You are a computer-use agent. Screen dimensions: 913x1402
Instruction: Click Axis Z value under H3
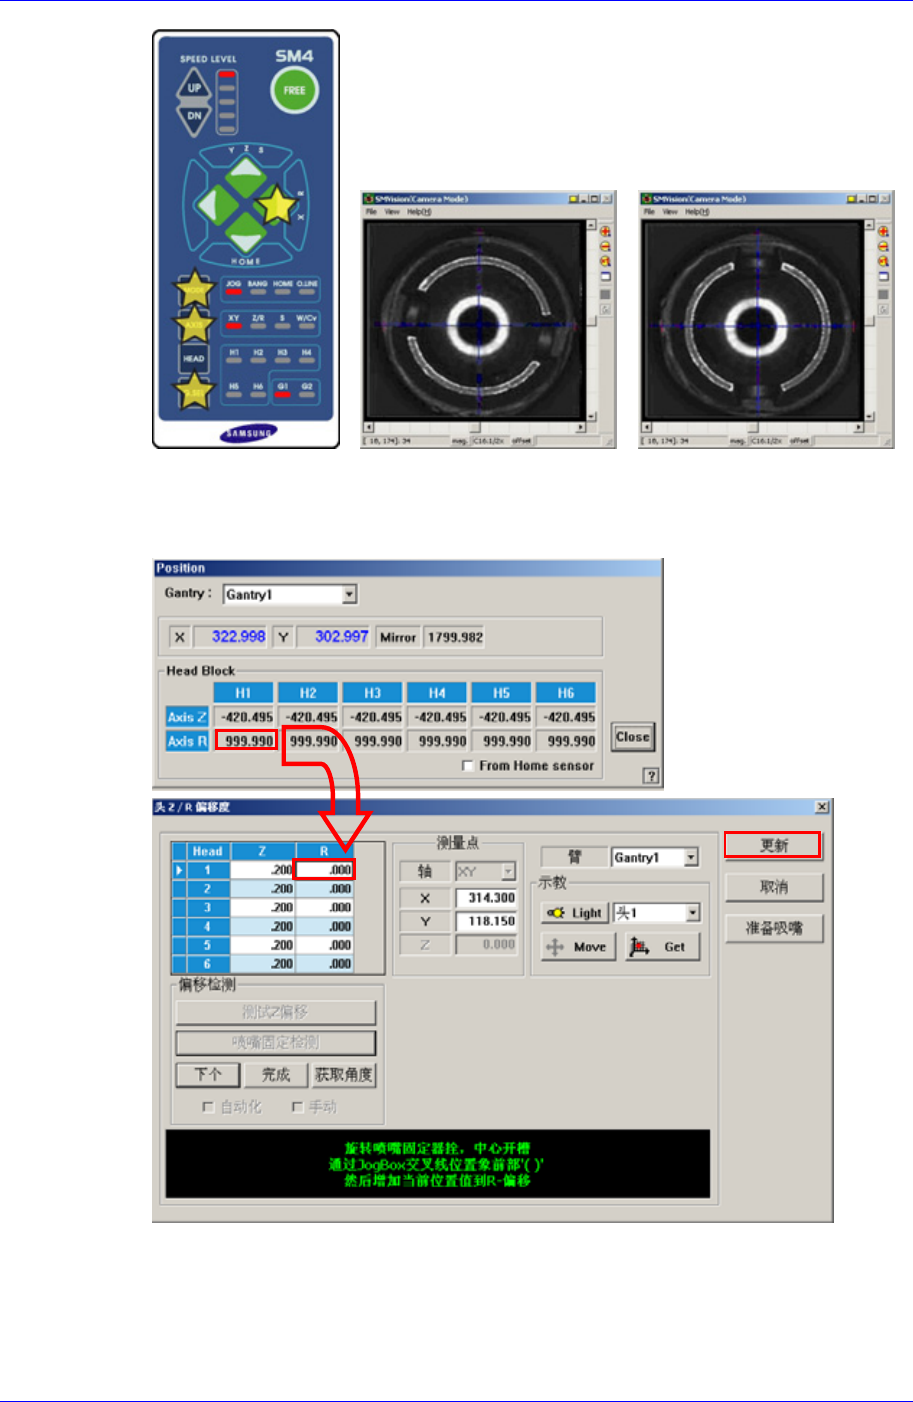(x=373, y=717)
